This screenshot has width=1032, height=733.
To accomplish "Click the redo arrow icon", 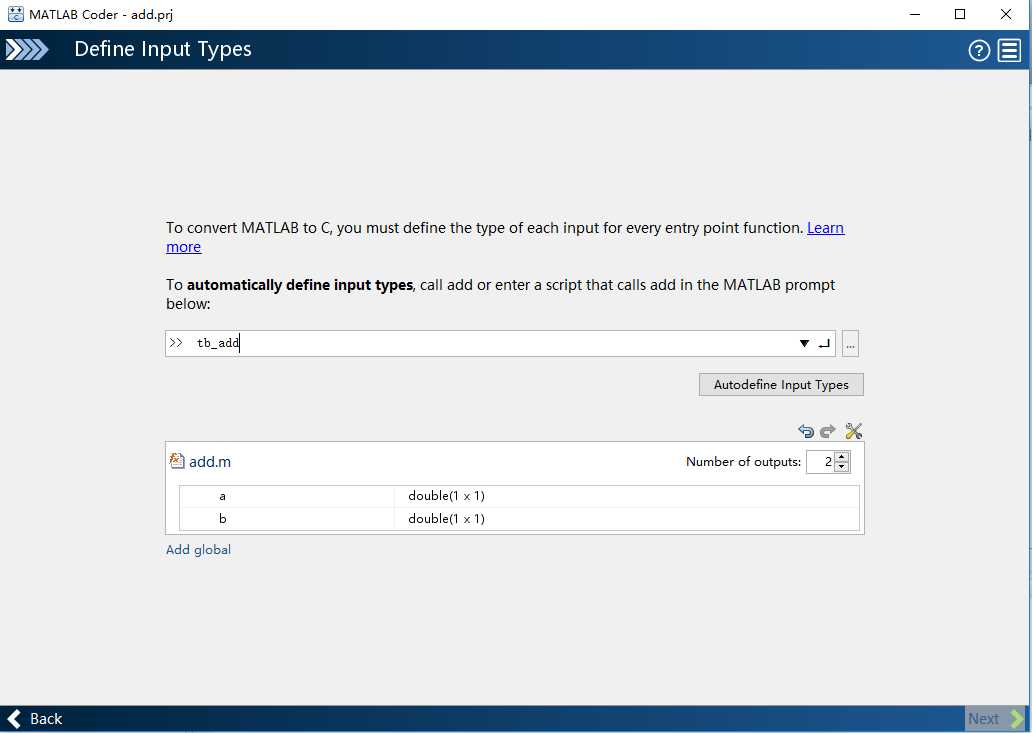I will tap(828, 431).
